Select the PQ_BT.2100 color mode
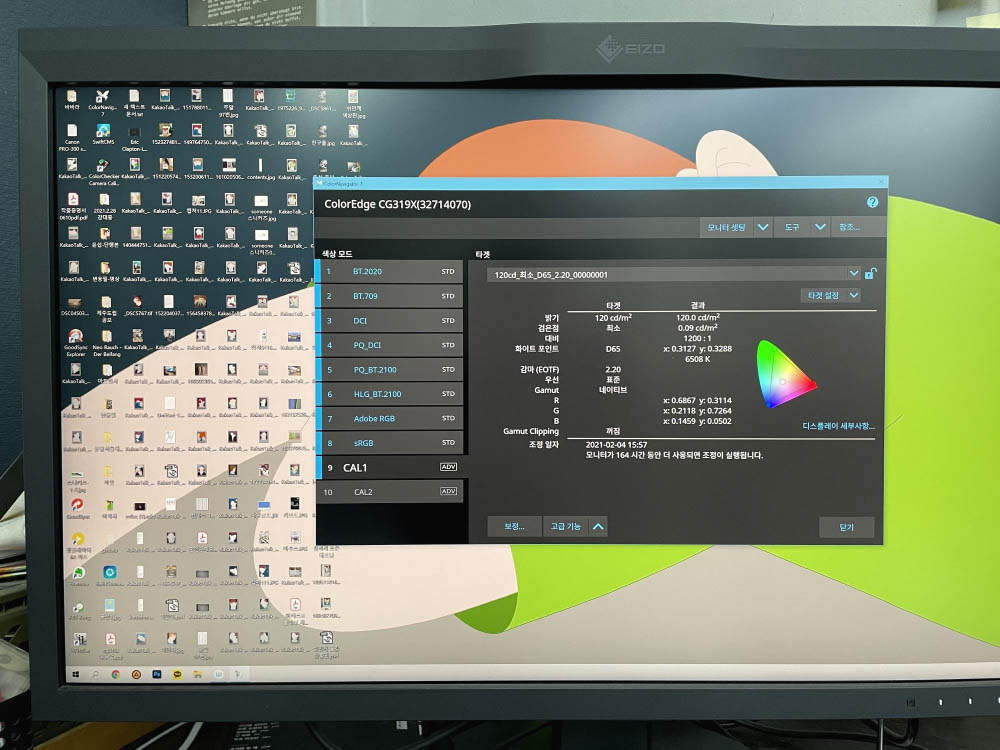The image size is (1000, 750). 390,369
